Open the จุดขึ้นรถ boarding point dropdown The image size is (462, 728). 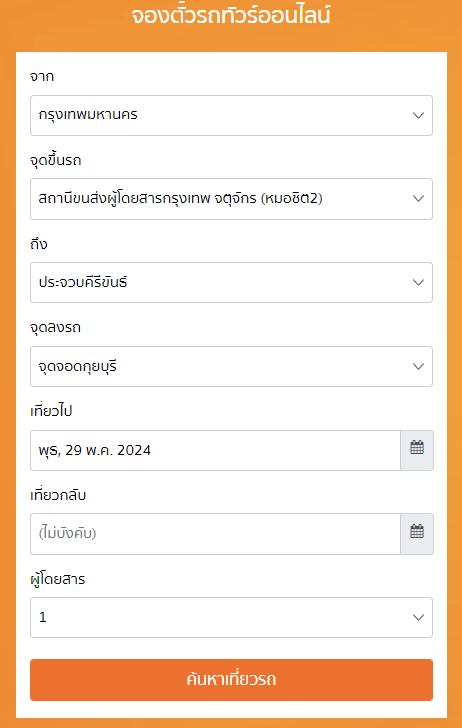pos(231,199)
